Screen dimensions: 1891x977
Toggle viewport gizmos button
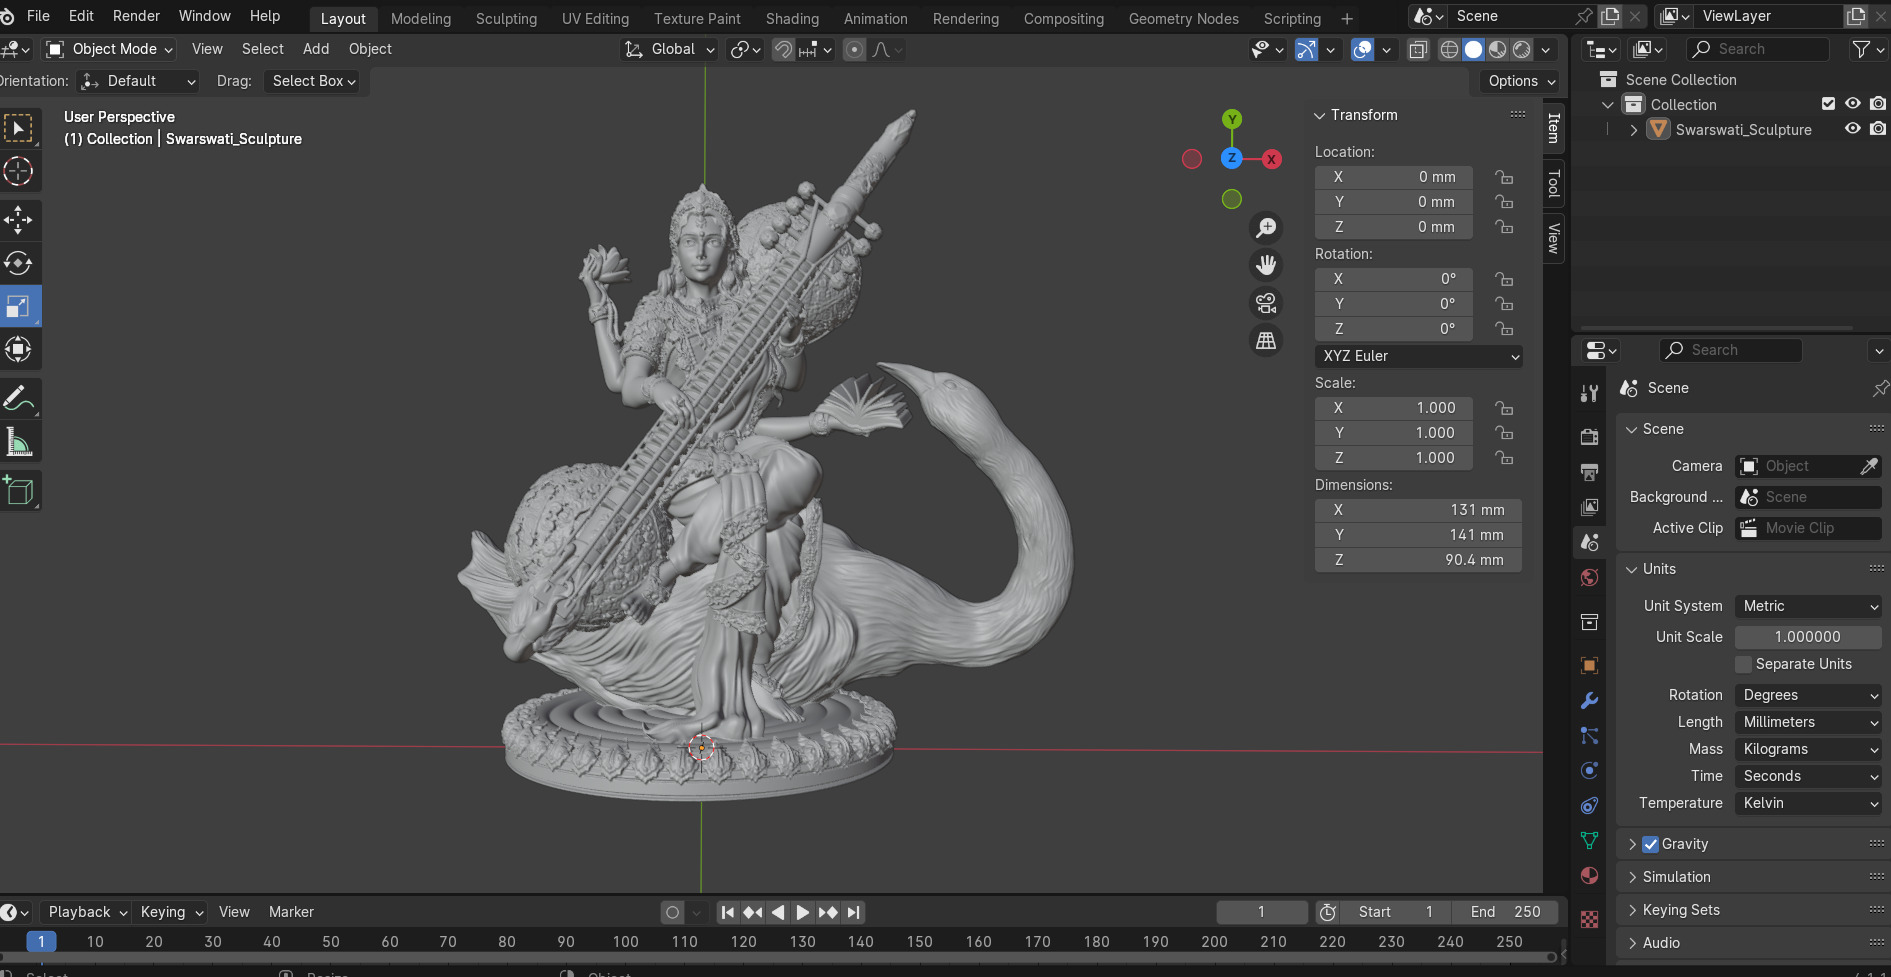point(1306,49)
